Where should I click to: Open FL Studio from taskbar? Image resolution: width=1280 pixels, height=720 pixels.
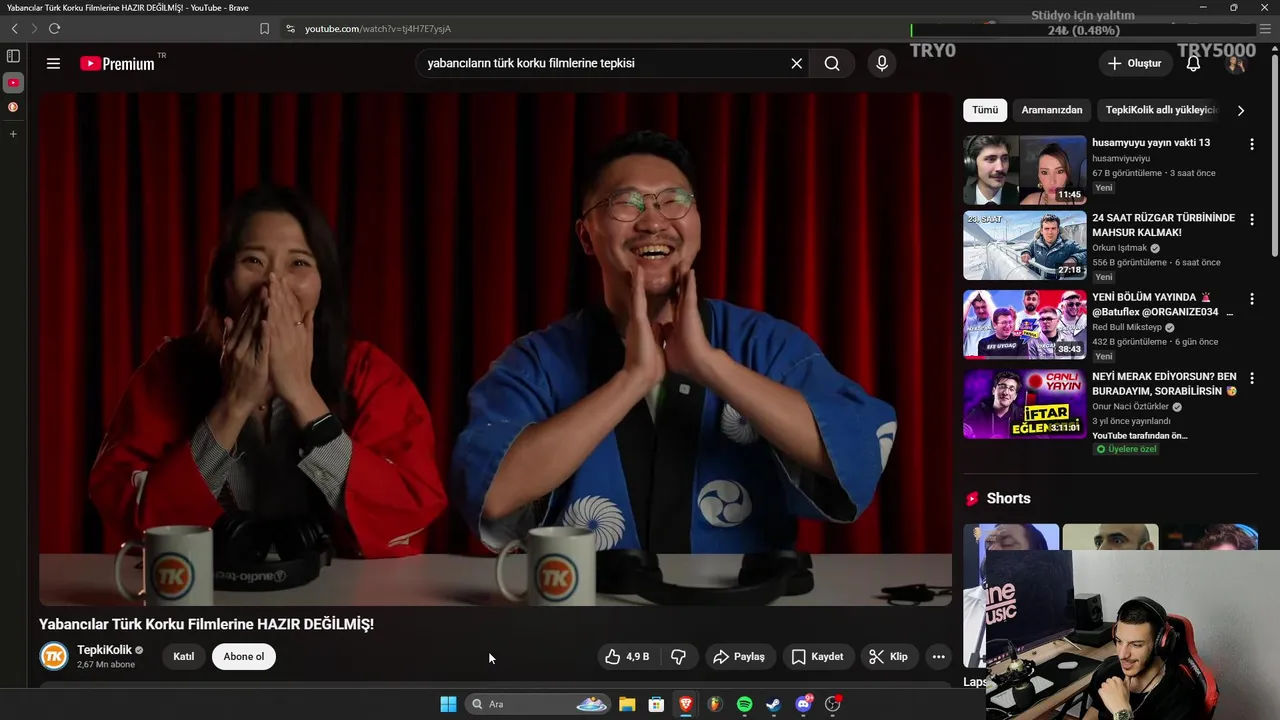point(715,704)
